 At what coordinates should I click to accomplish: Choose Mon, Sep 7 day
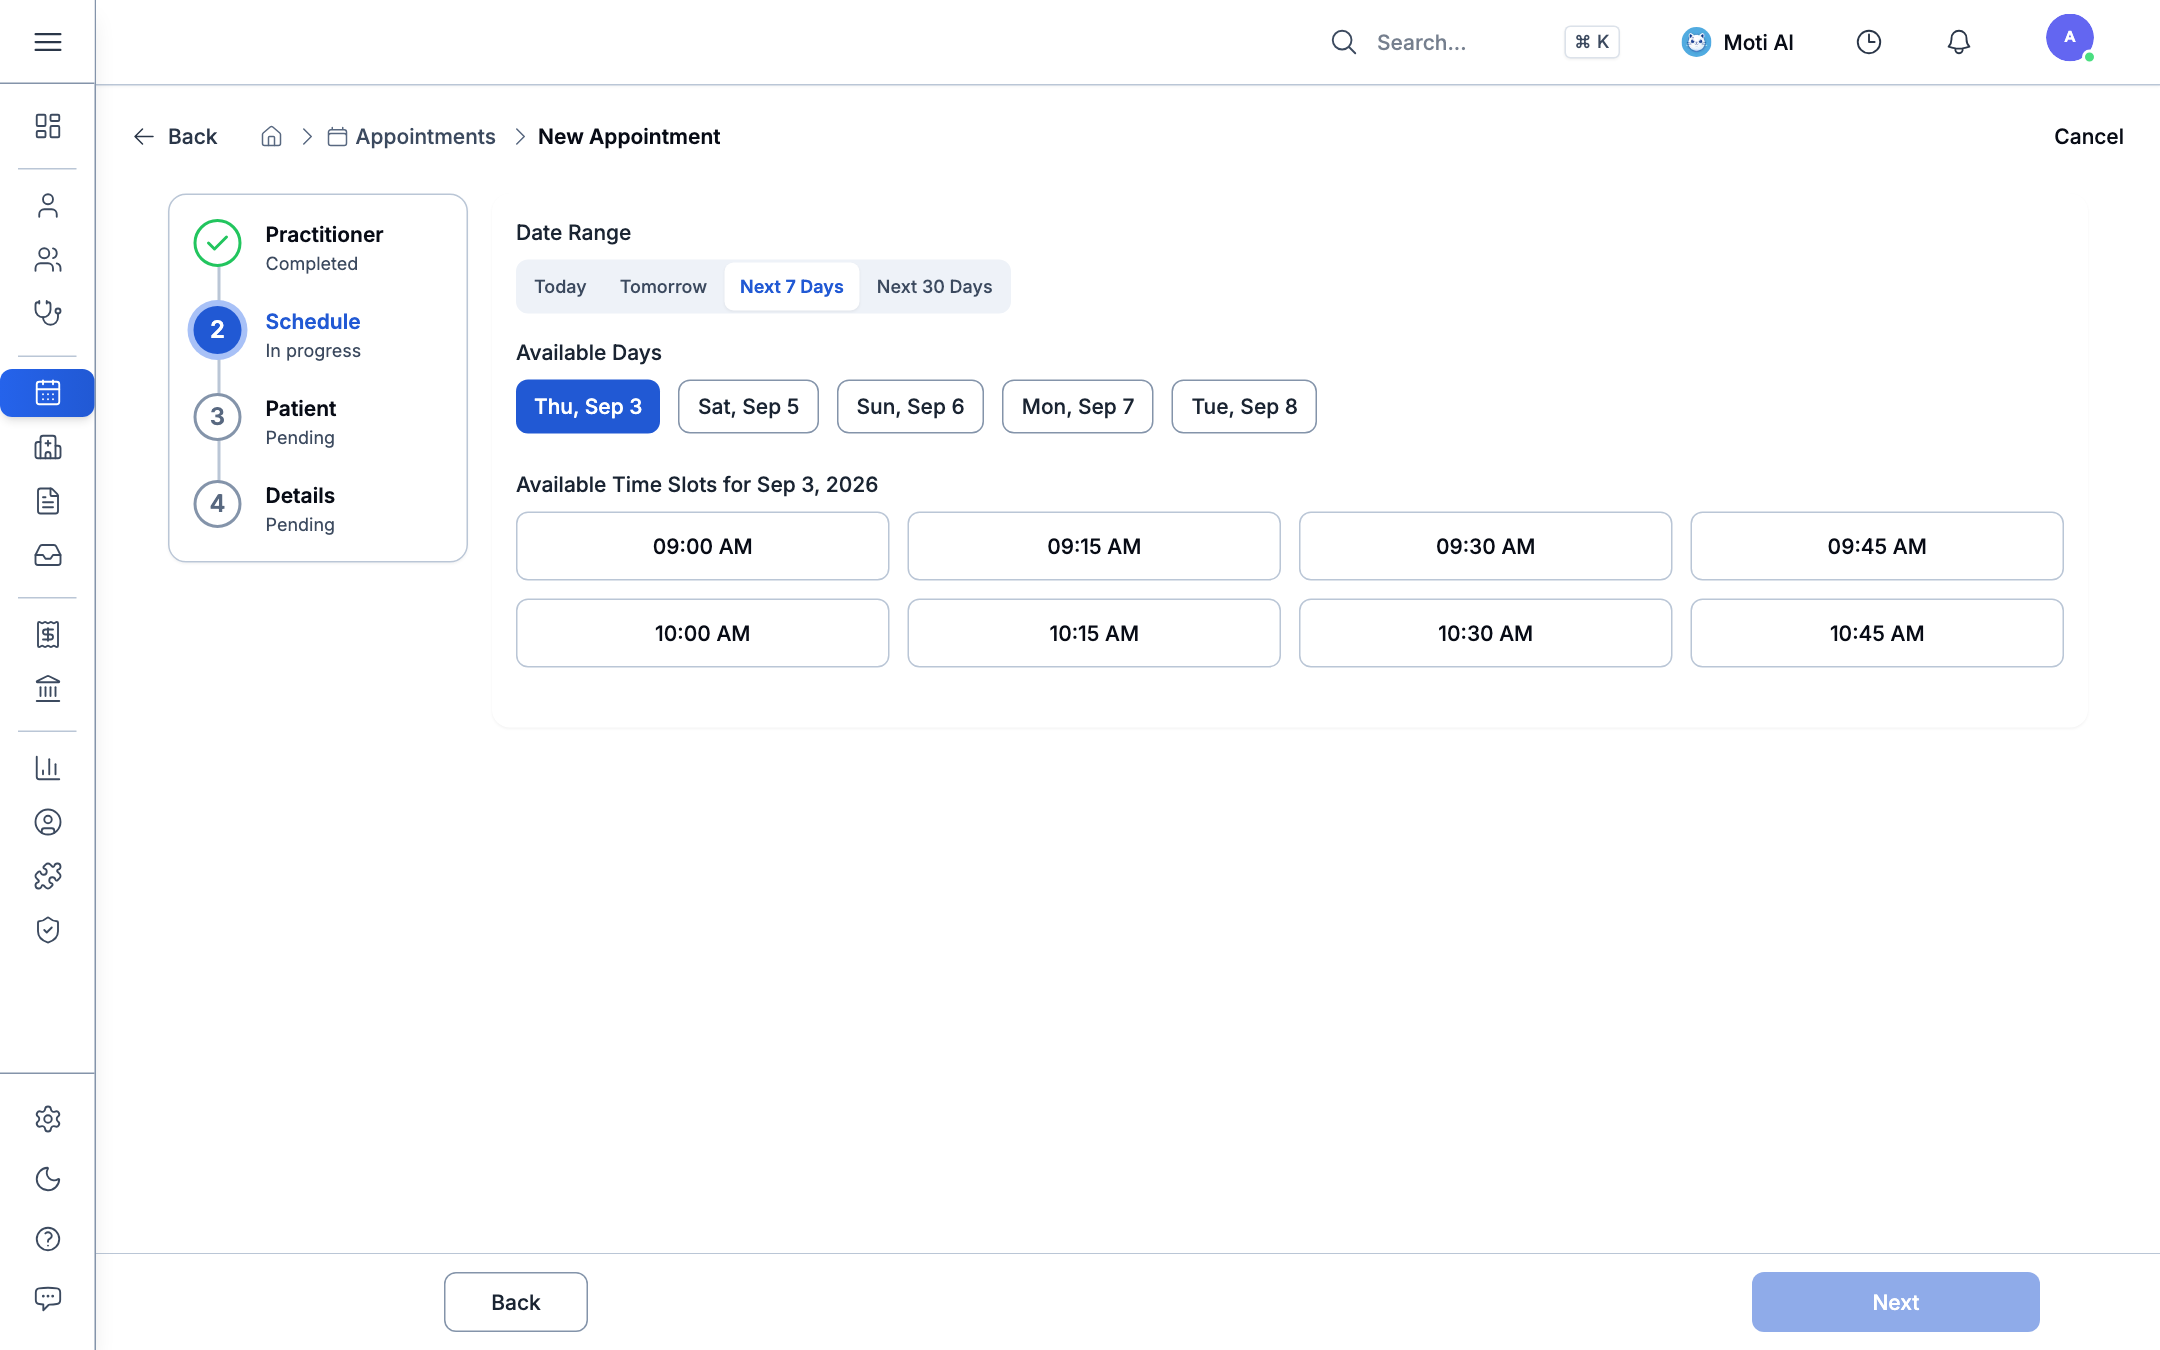point(1078,406)
